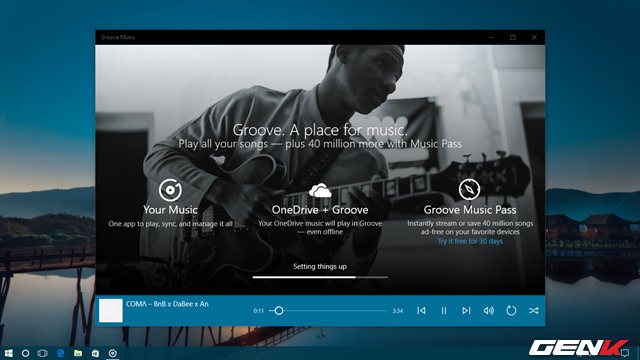
Task: Click 'Groove. A place for music.' headline
Action: (x=320, y=130)
